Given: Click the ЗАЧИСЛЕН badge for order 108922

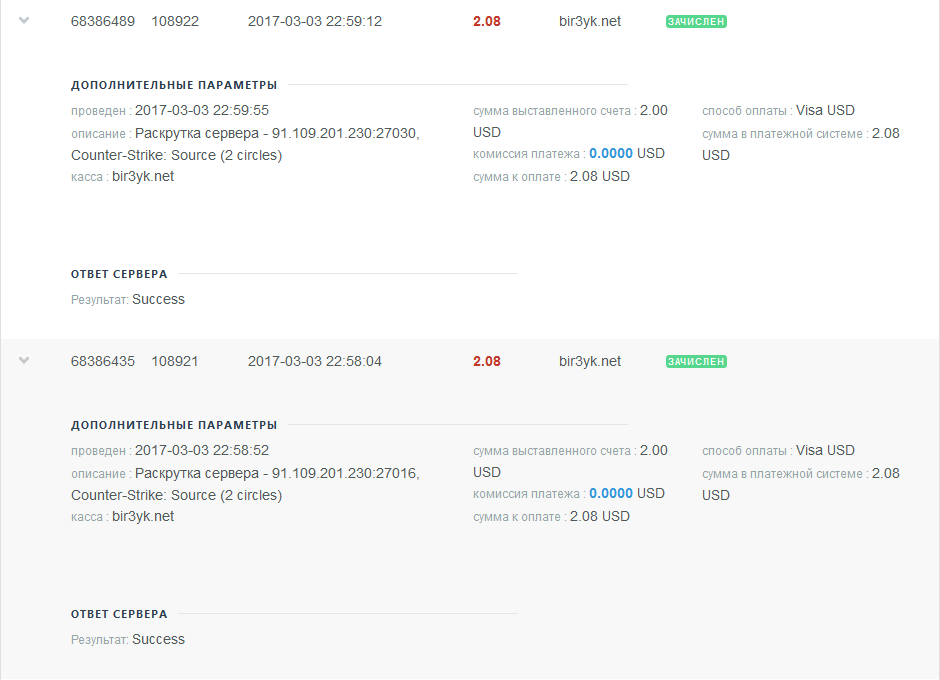Looking at the screenshot, I should pos(696,21).
